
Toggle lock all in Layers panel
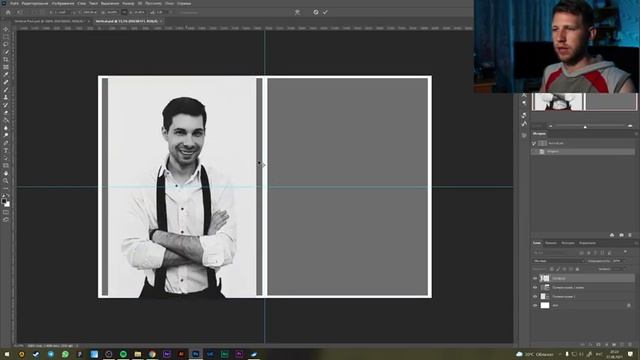point(577,269)
